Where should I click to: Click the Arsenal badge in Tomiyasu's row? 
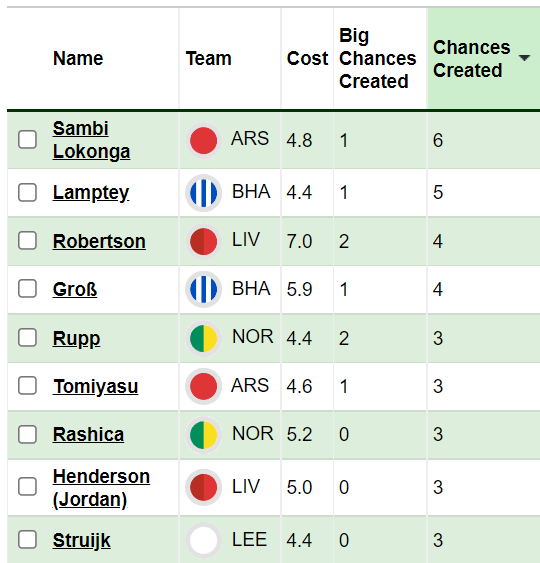coord(203,386)
